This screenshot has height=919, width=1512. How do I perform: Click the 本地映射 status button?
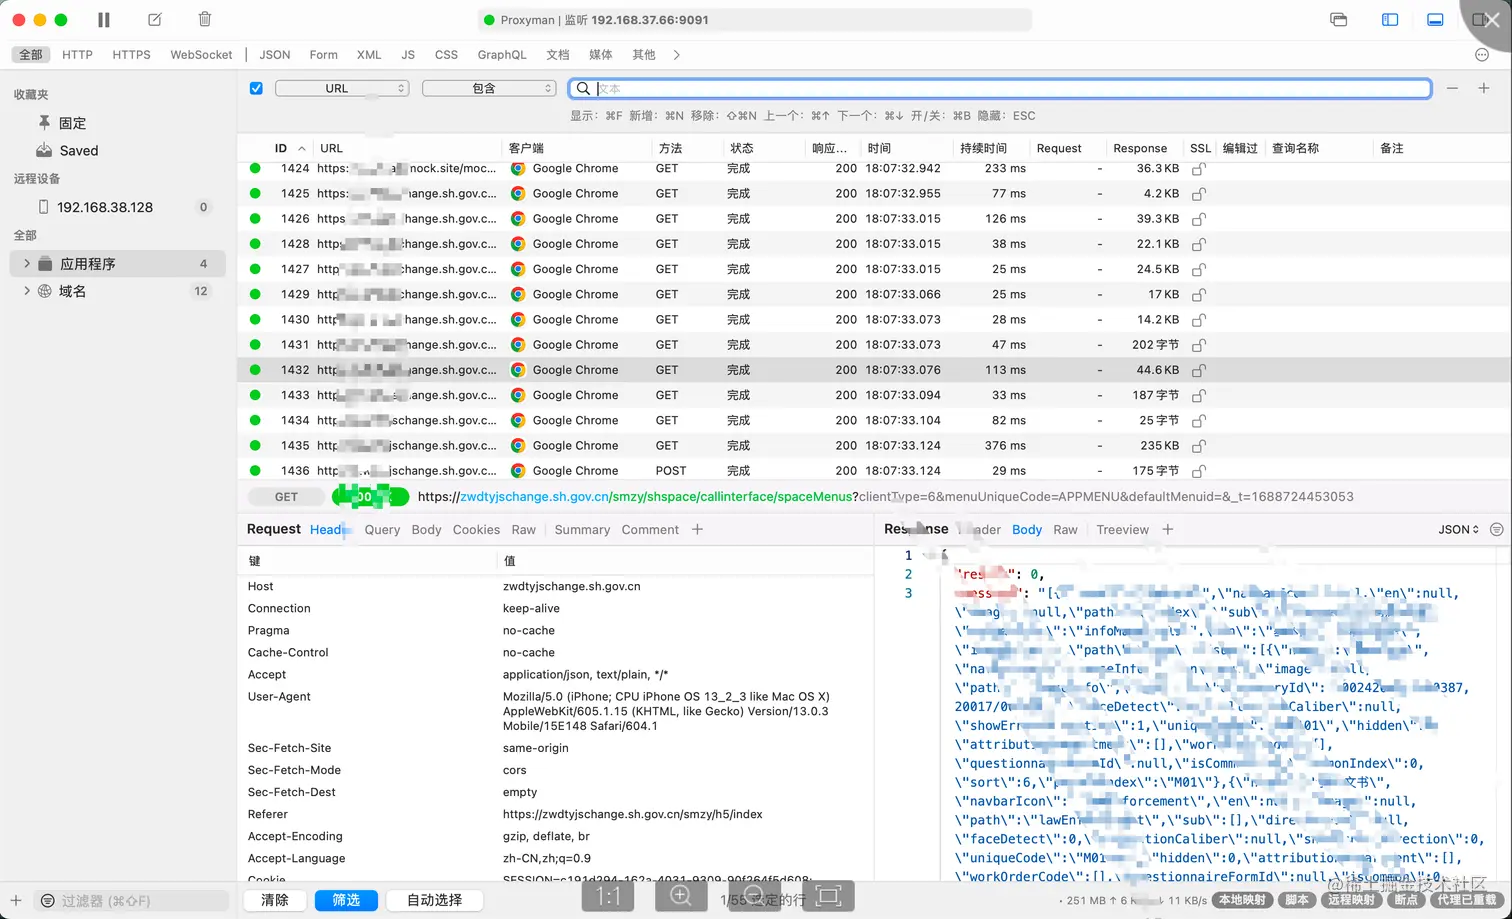pos(1242,900)
